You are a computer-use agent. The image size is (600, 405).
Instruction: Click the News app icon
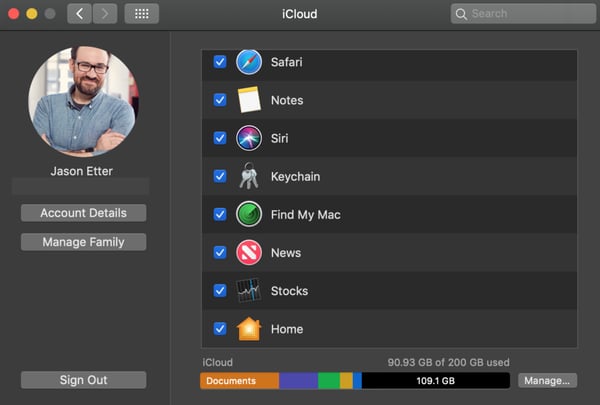click(249, 253)
